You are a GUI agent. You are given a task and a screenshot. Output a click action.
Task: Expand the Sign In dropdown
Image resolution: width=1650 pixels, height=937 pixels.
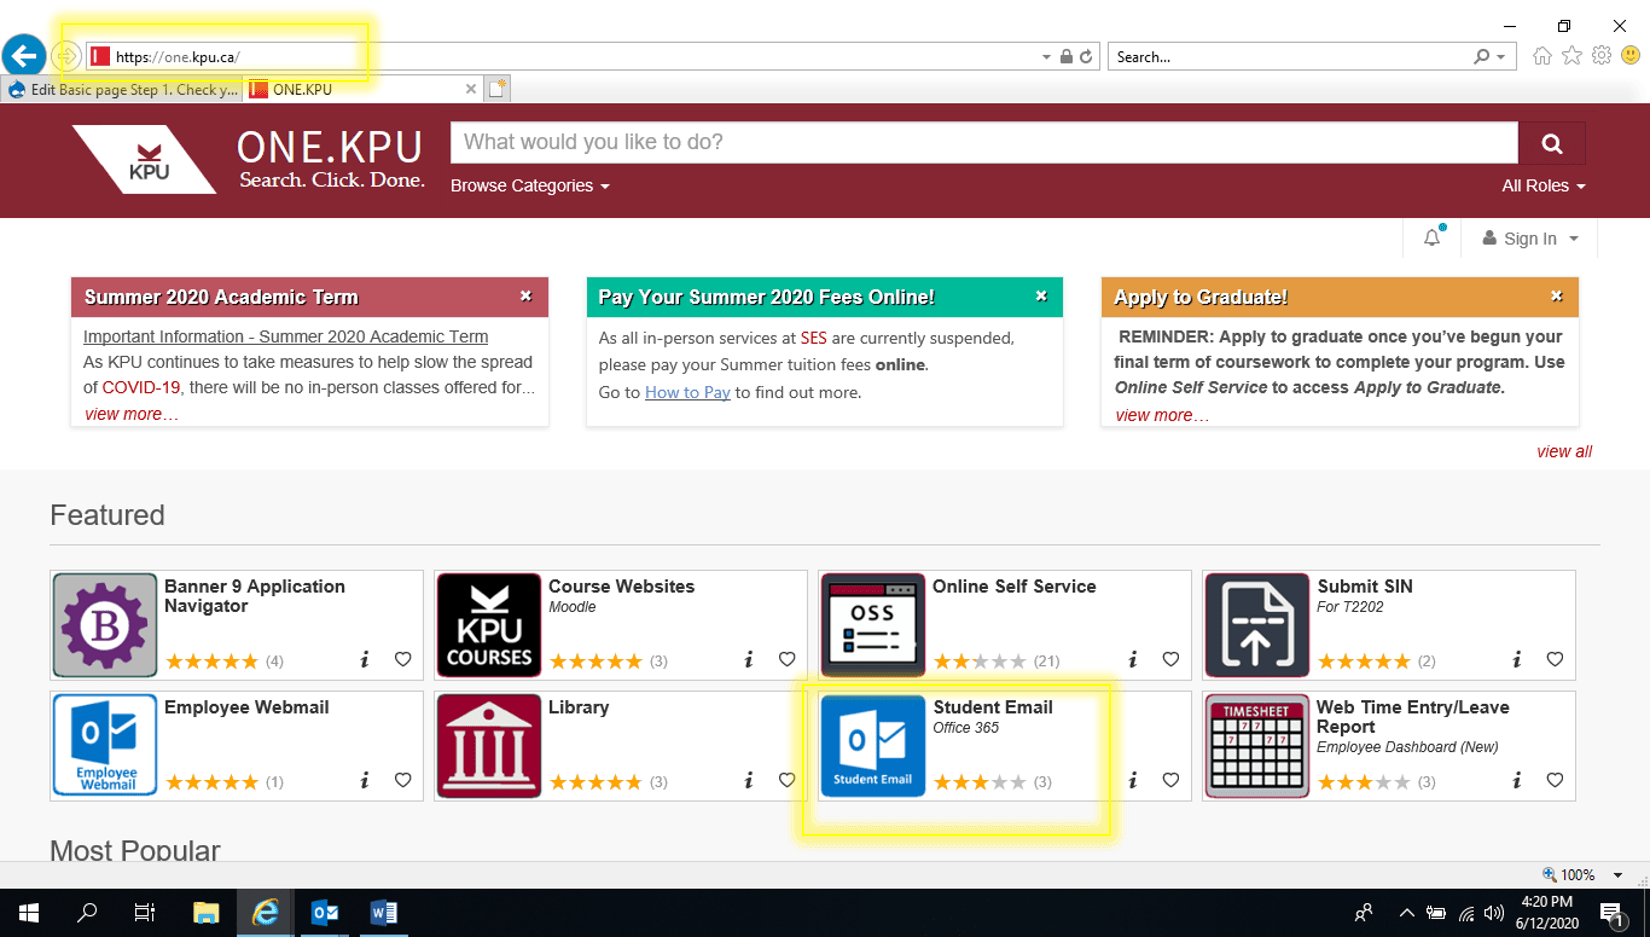pos(1529,238)
